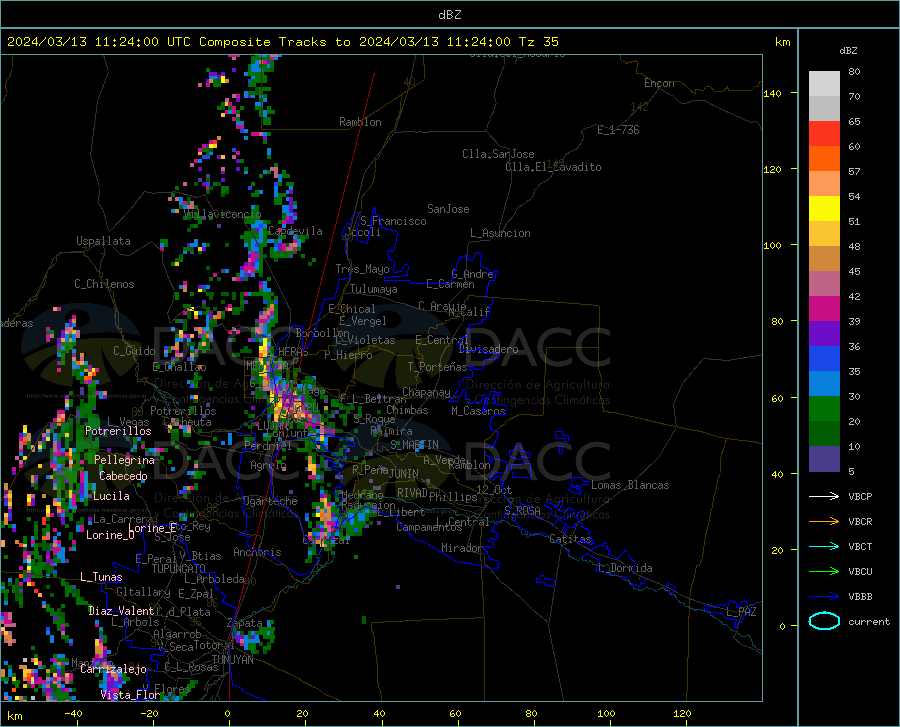Click the 'Tz 35' label in header
Image resolution: width=900 pixels, height=727 pixels.
click(x=538, y=42)
